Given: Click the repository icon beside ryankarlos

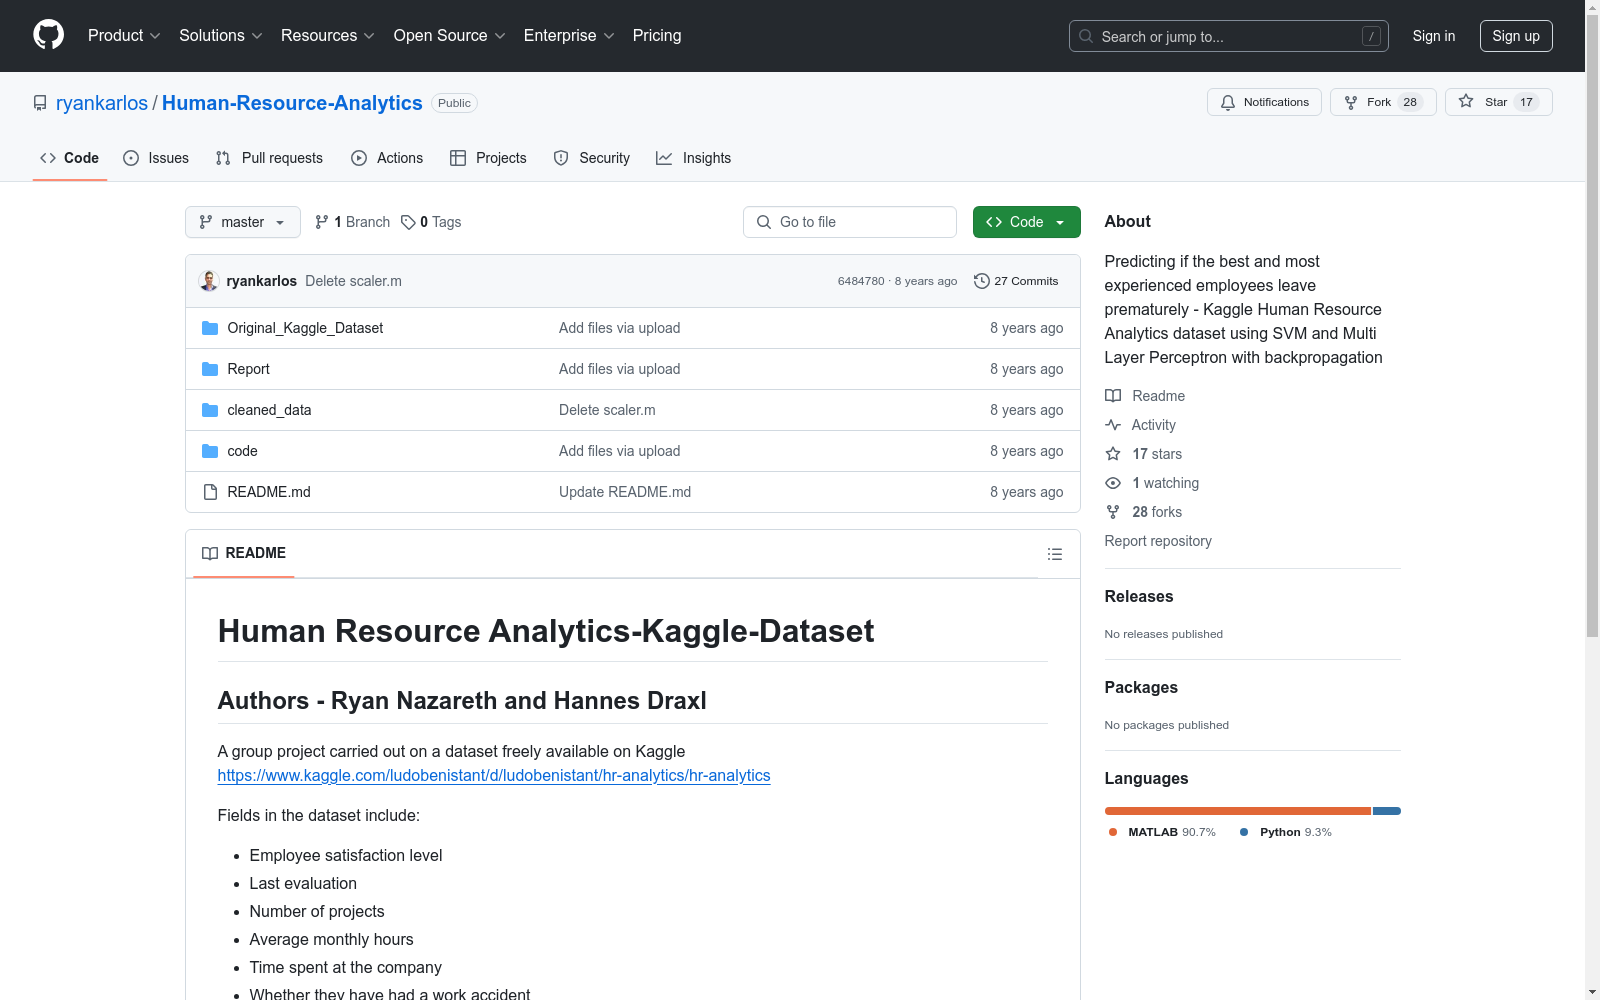Looking at the screenshot, I should pos(40,103).
